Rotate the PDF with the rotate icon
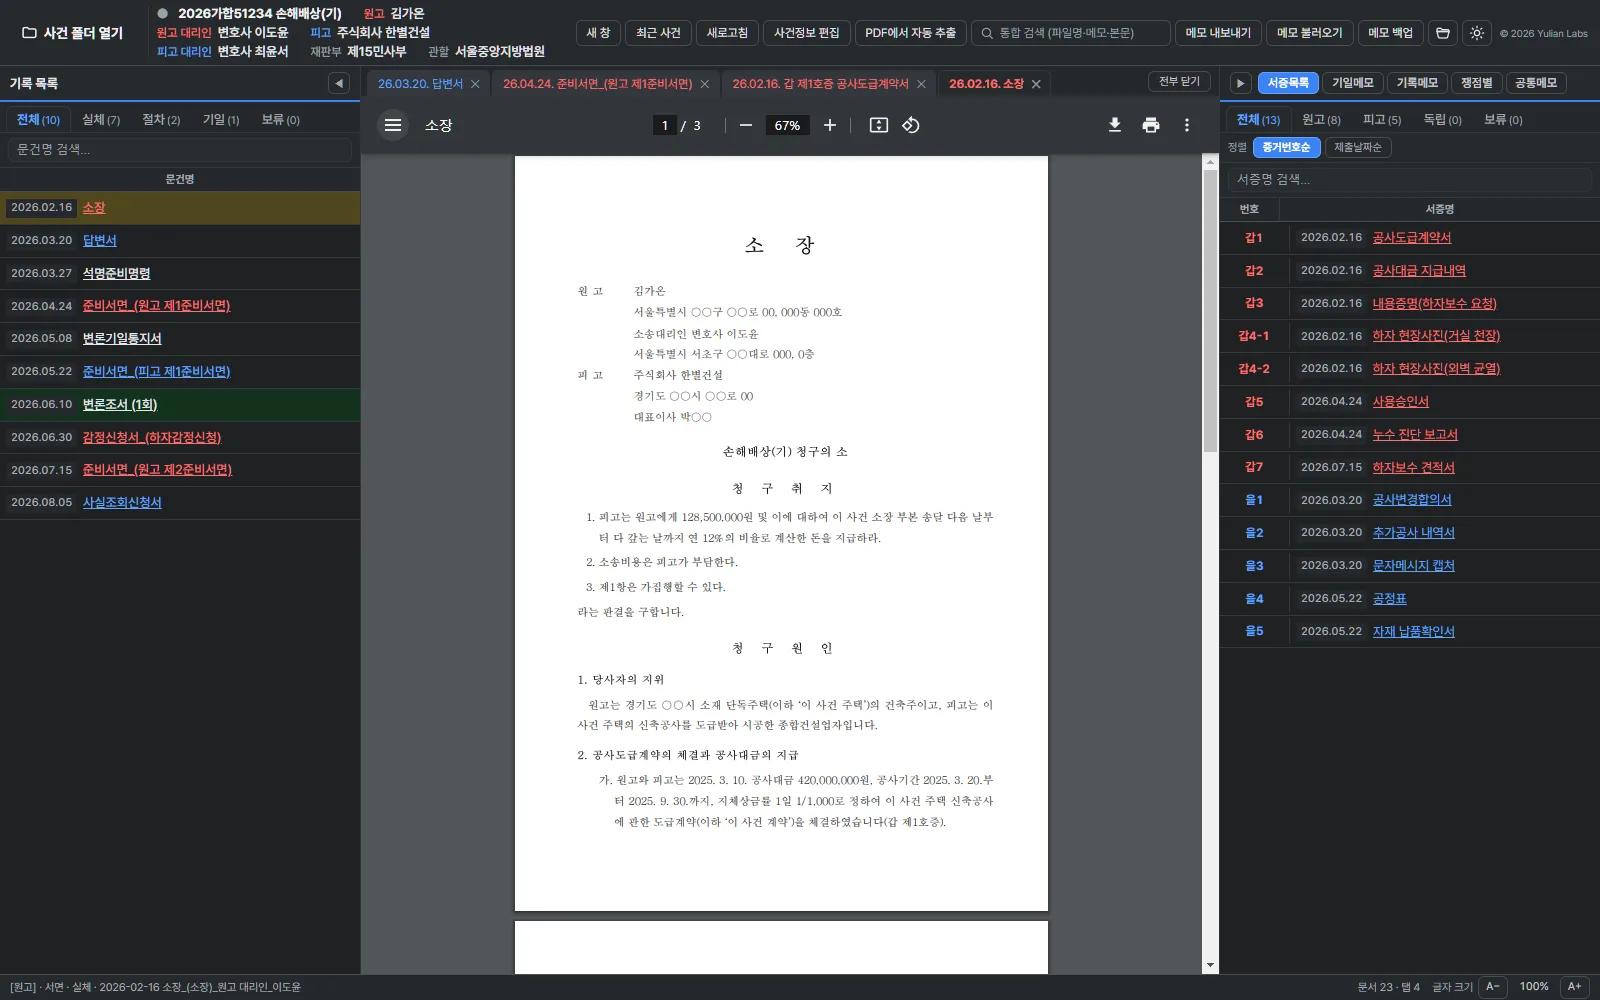 click(x=911, y=125)
